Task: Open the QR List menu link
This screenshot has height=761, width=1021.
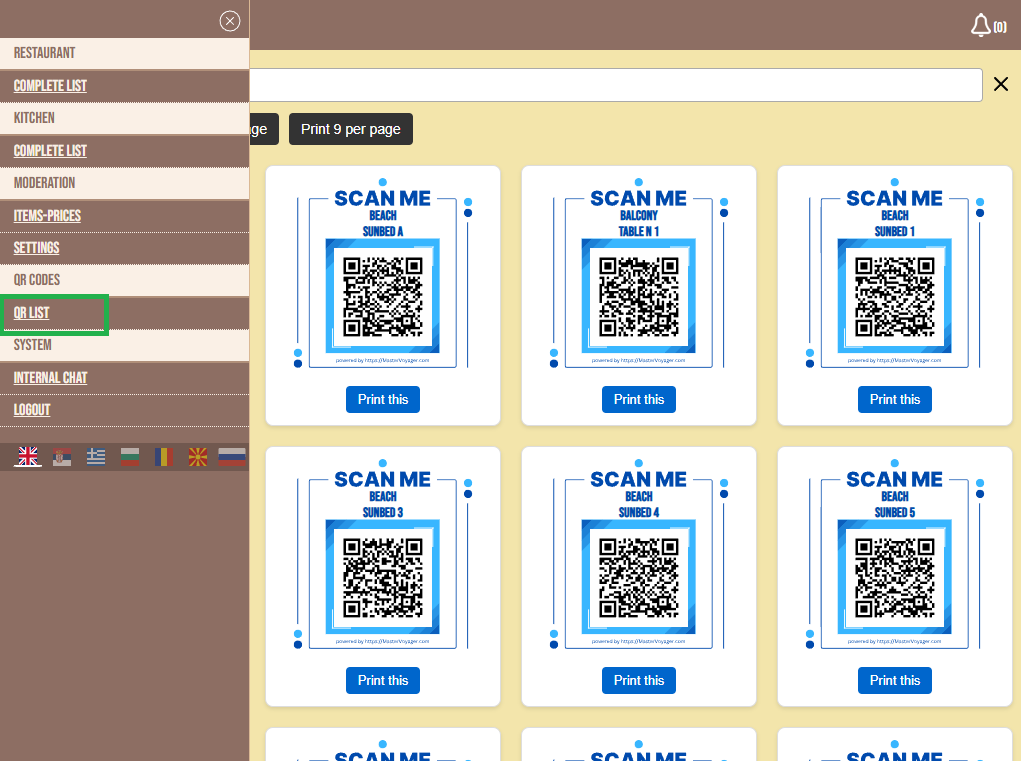Action: coord(31,313)
